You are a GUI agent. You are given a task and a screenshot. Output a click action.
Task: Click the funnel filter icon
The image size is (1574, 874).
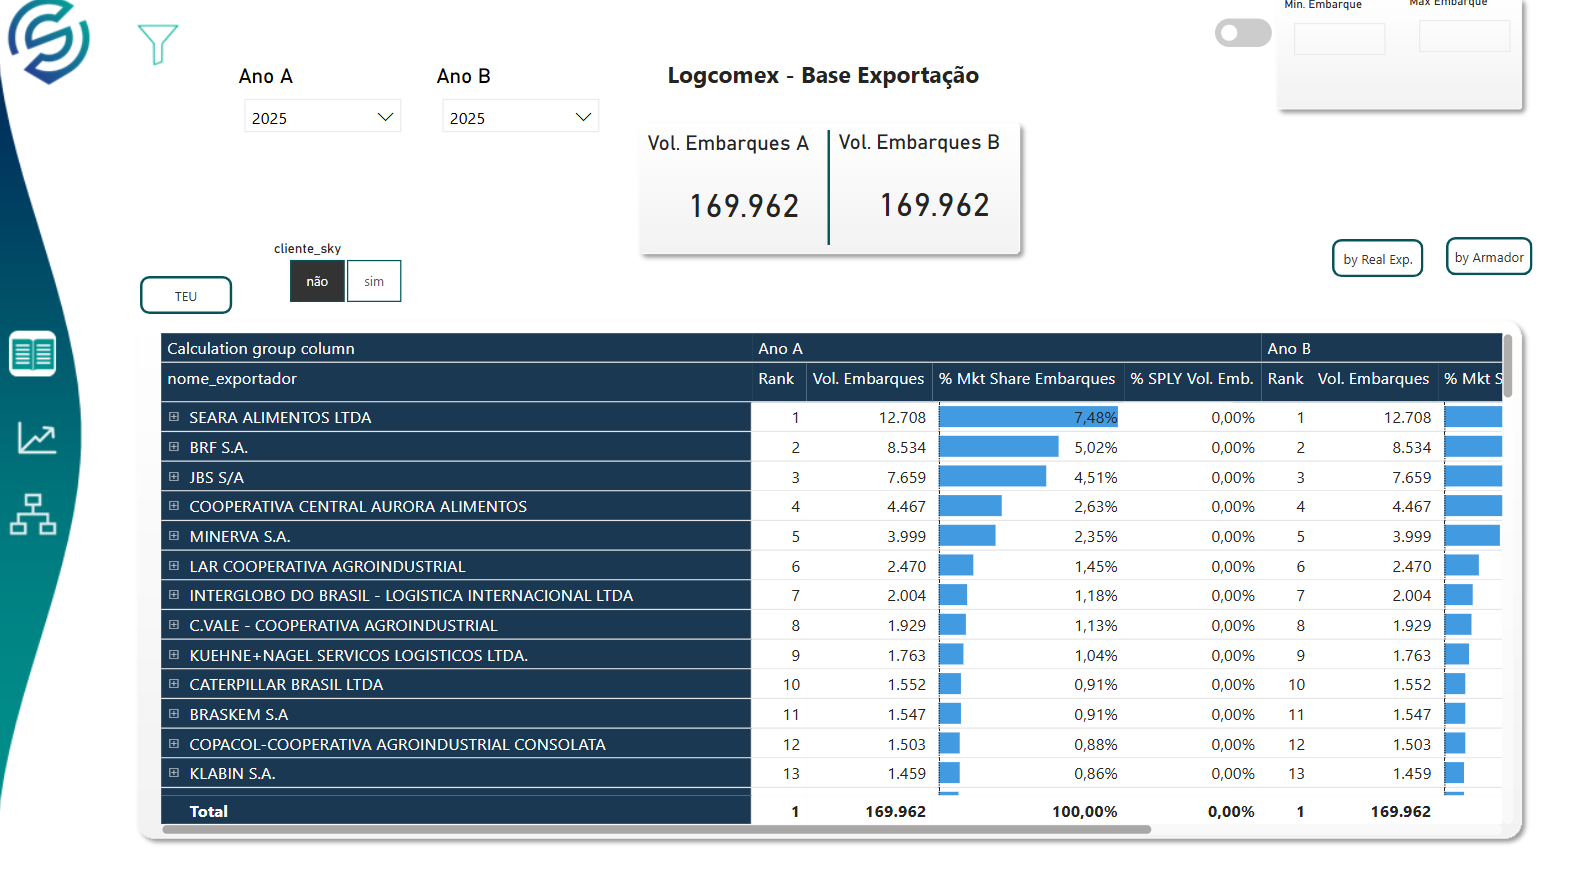[157, 45]
